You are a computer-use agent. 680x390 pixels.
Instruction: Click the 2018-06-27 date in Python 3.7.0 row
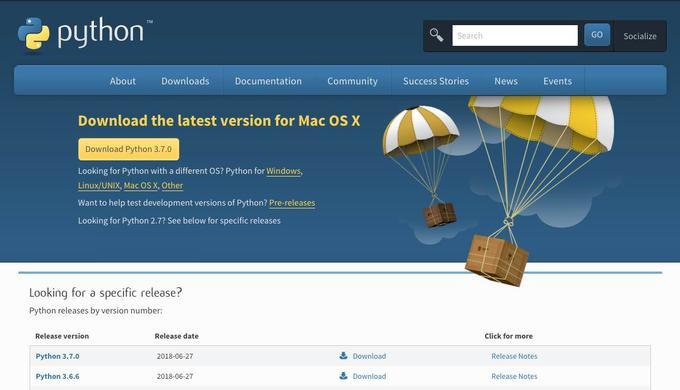[175, 356]
